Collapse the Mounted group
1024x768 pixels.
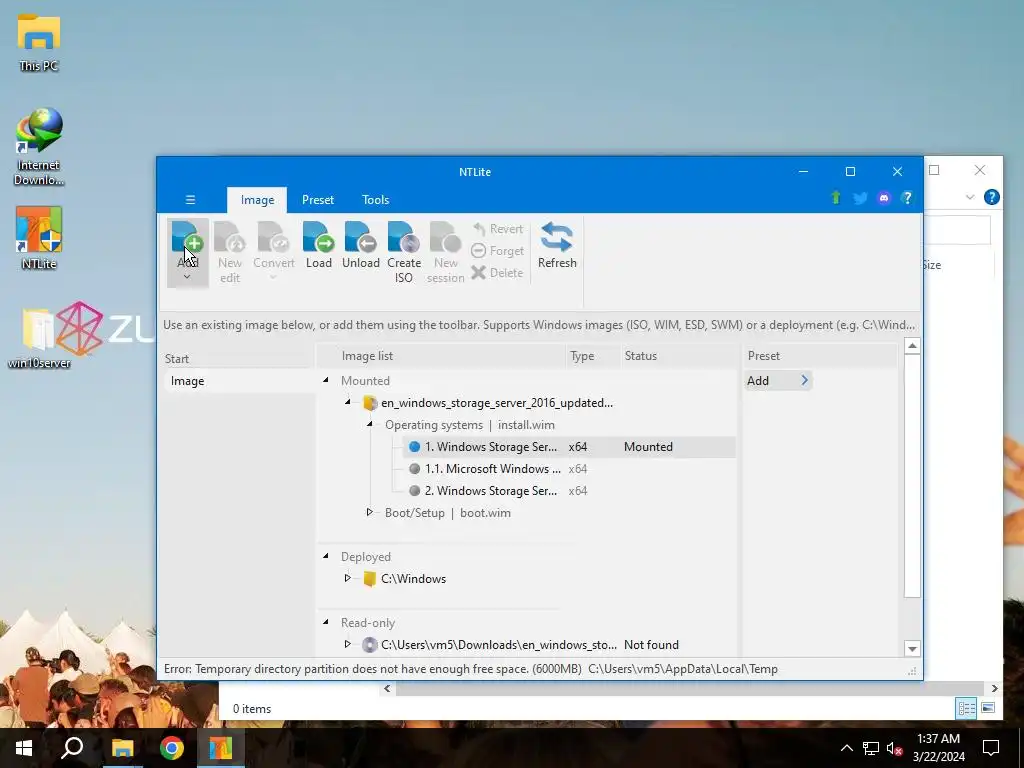point(325,380)
